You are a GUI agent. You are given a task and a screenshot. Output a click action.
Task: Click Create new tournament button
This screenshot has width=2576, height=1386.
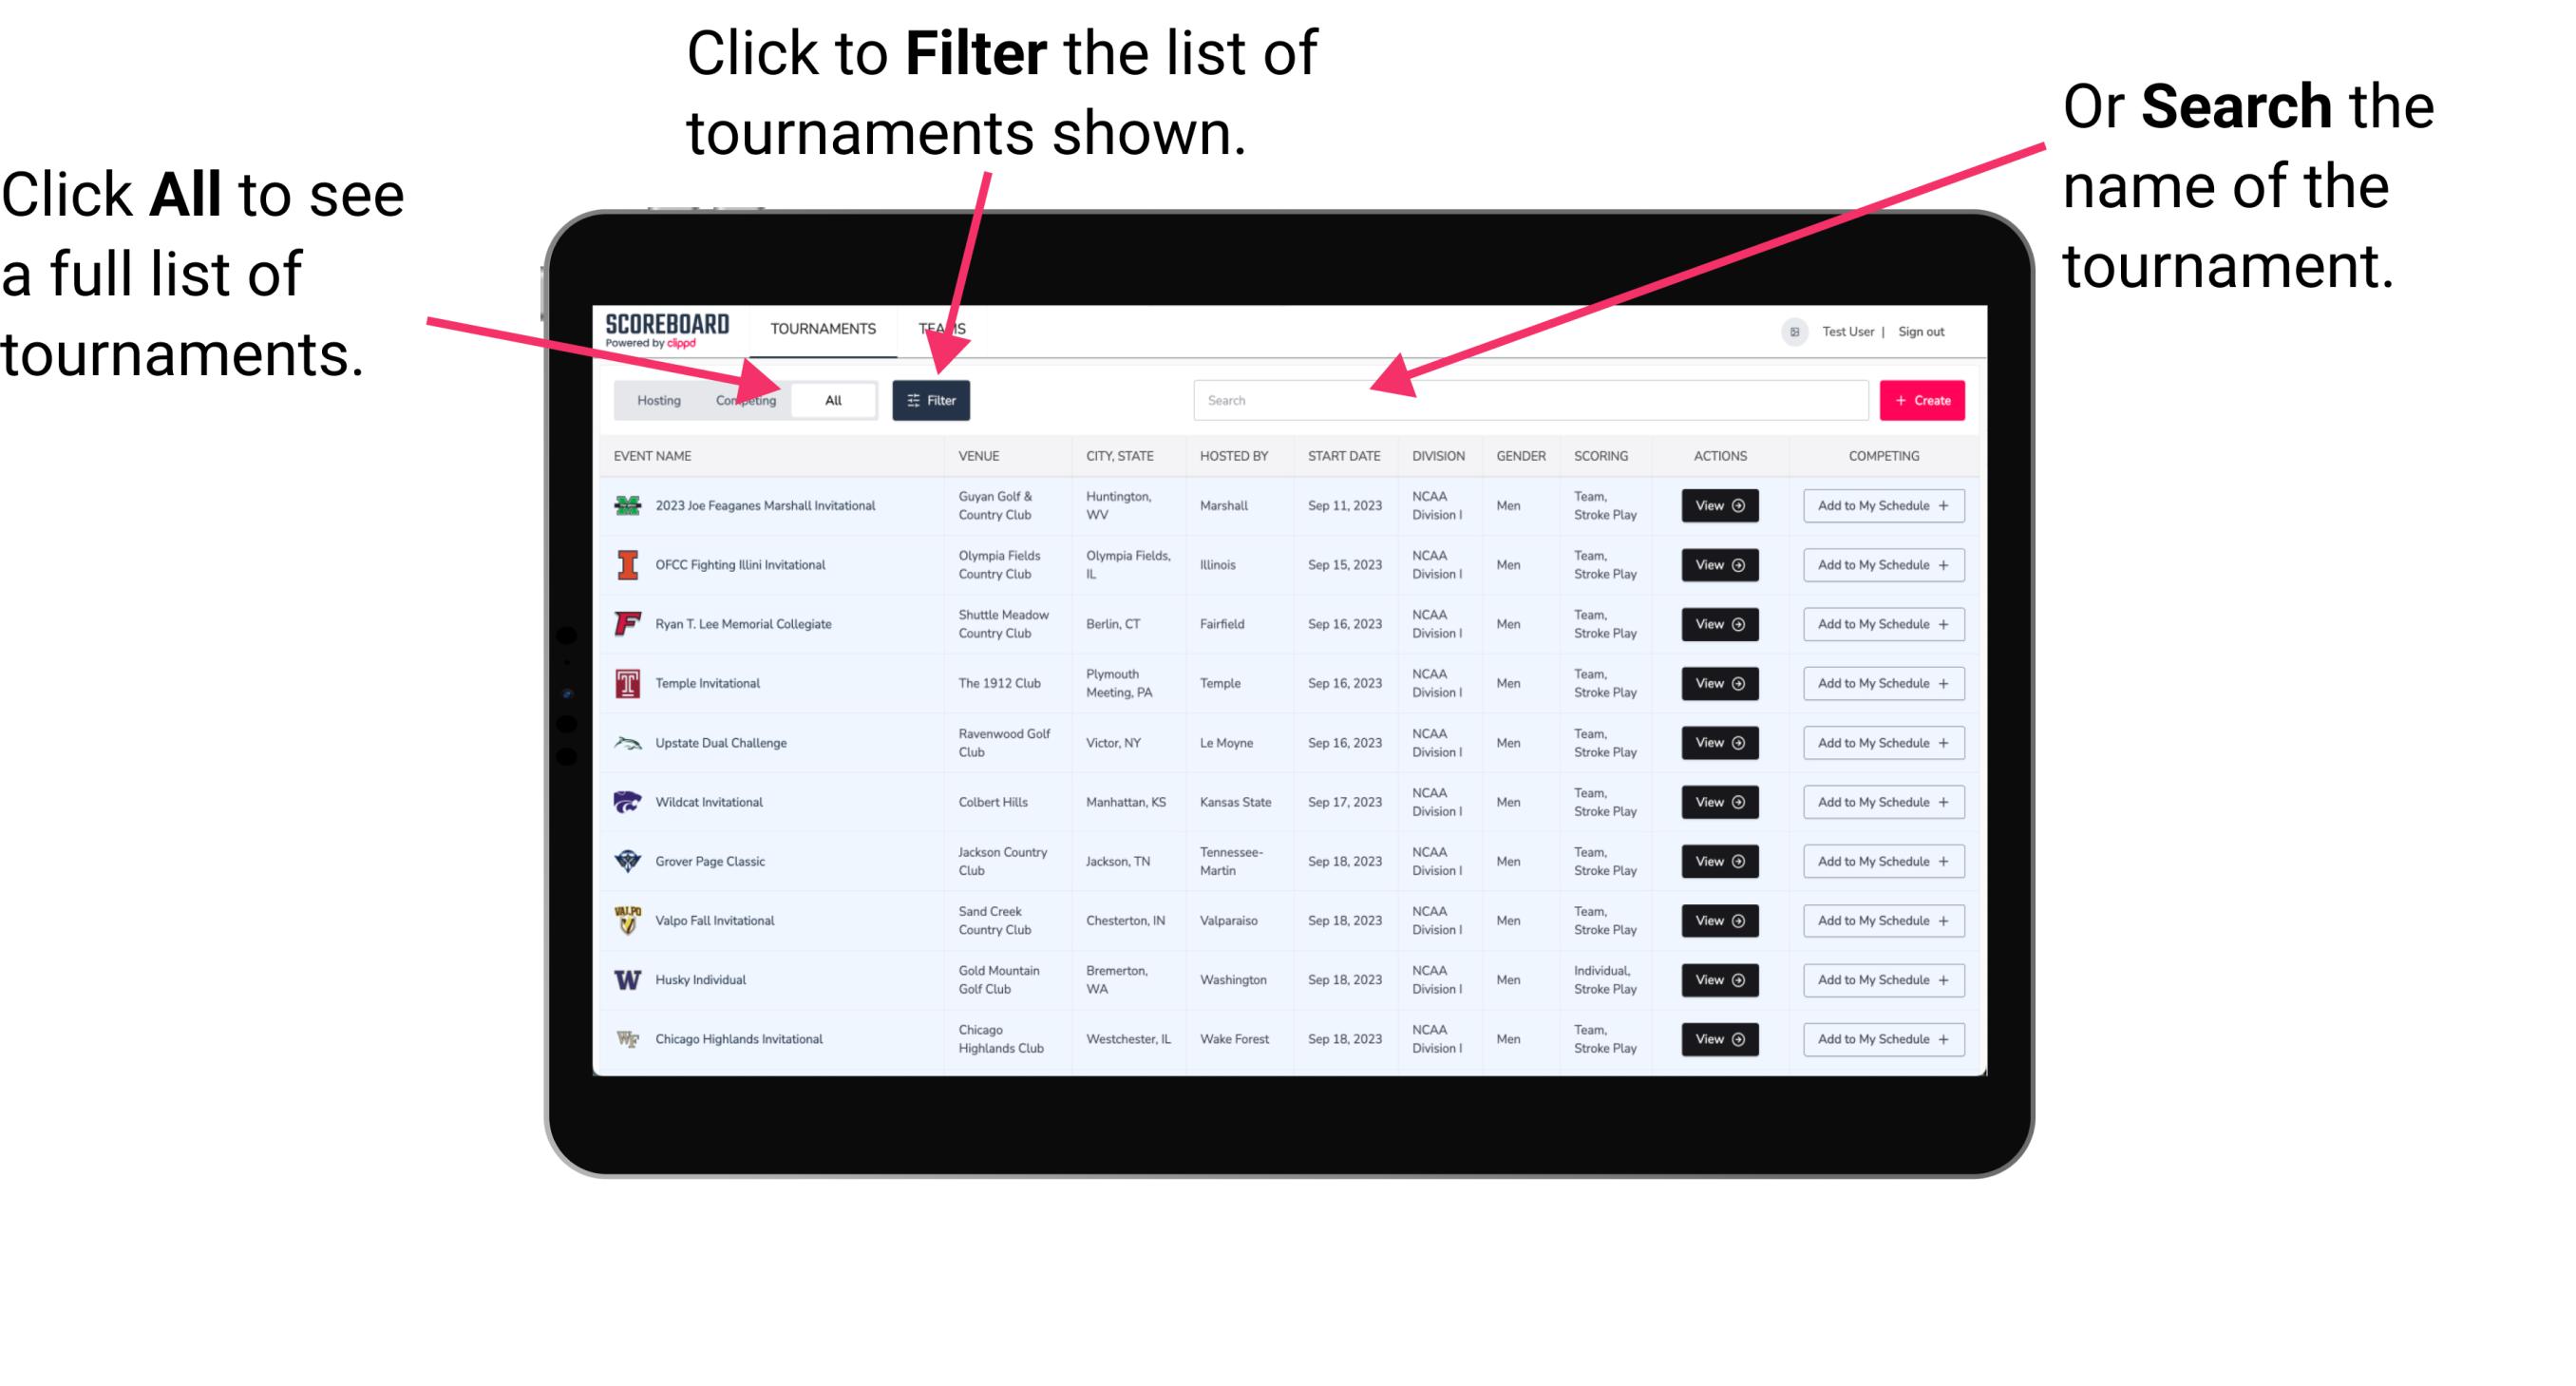pos(1924,399)
